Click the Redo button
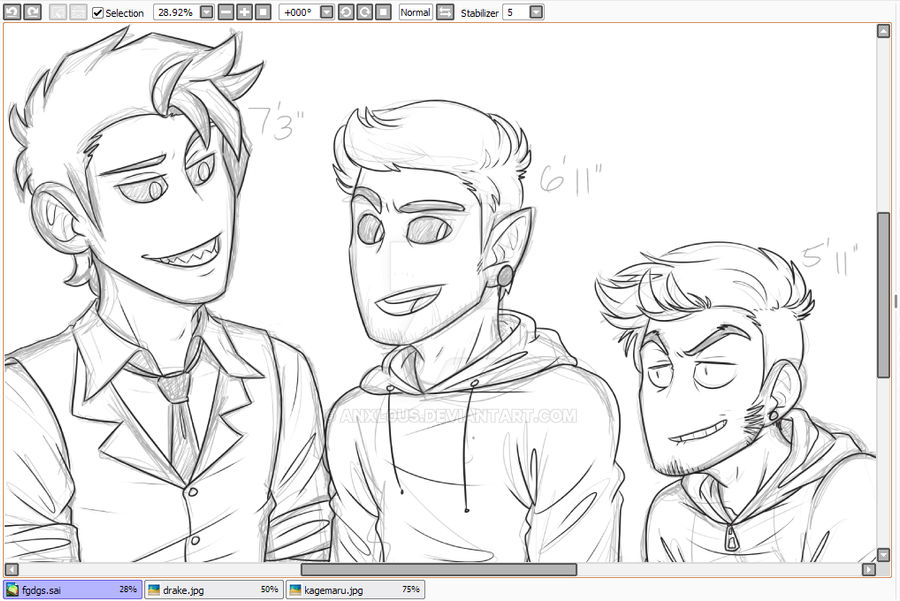Screen dimensions: 900x601 (32, 11)
